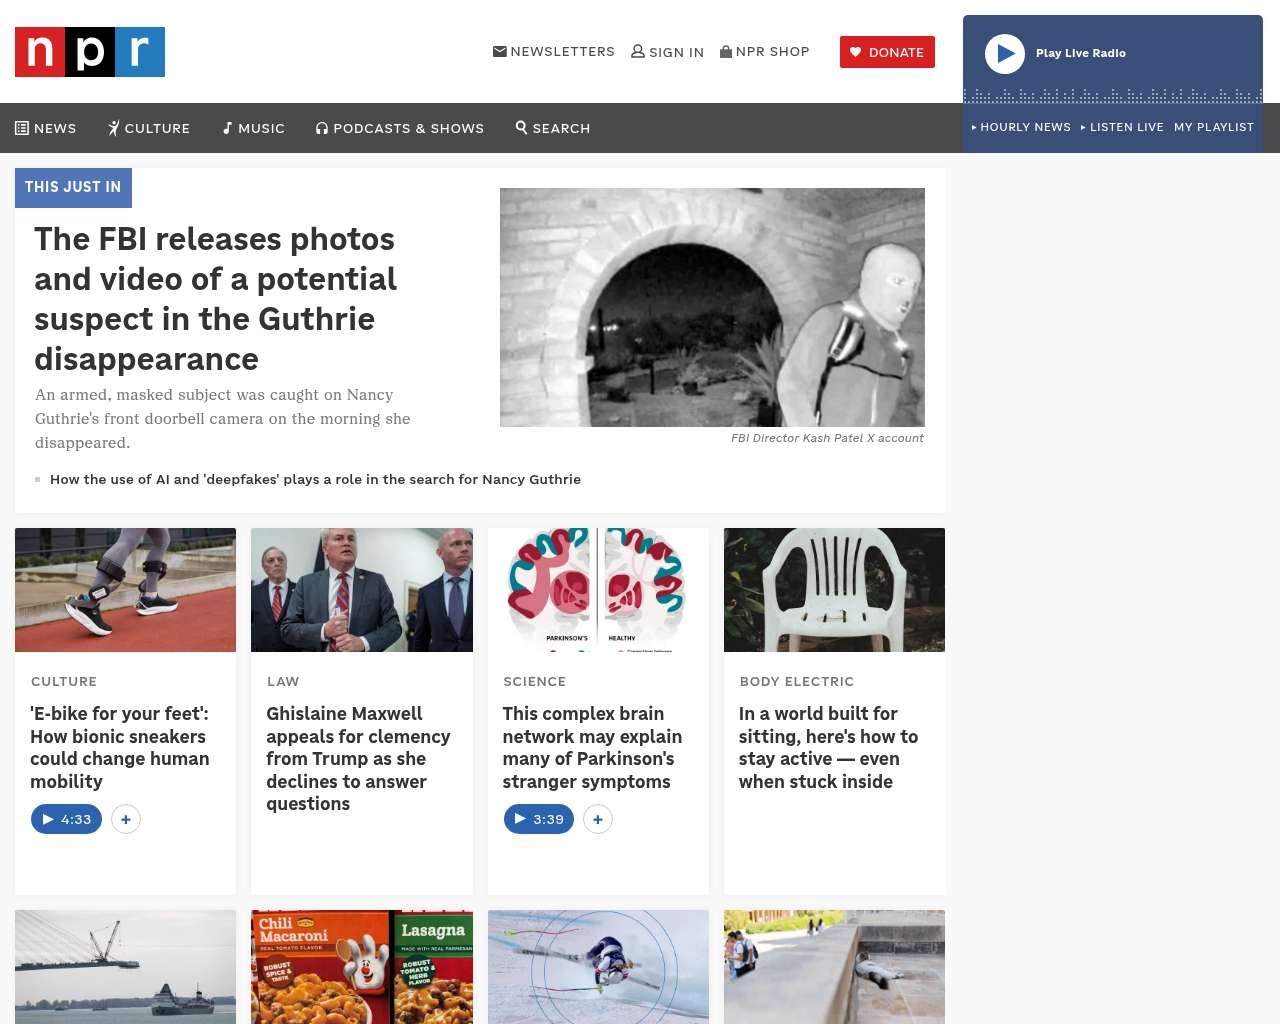Add the bionic sneakers story to the playlist

[x=126, y=819]
